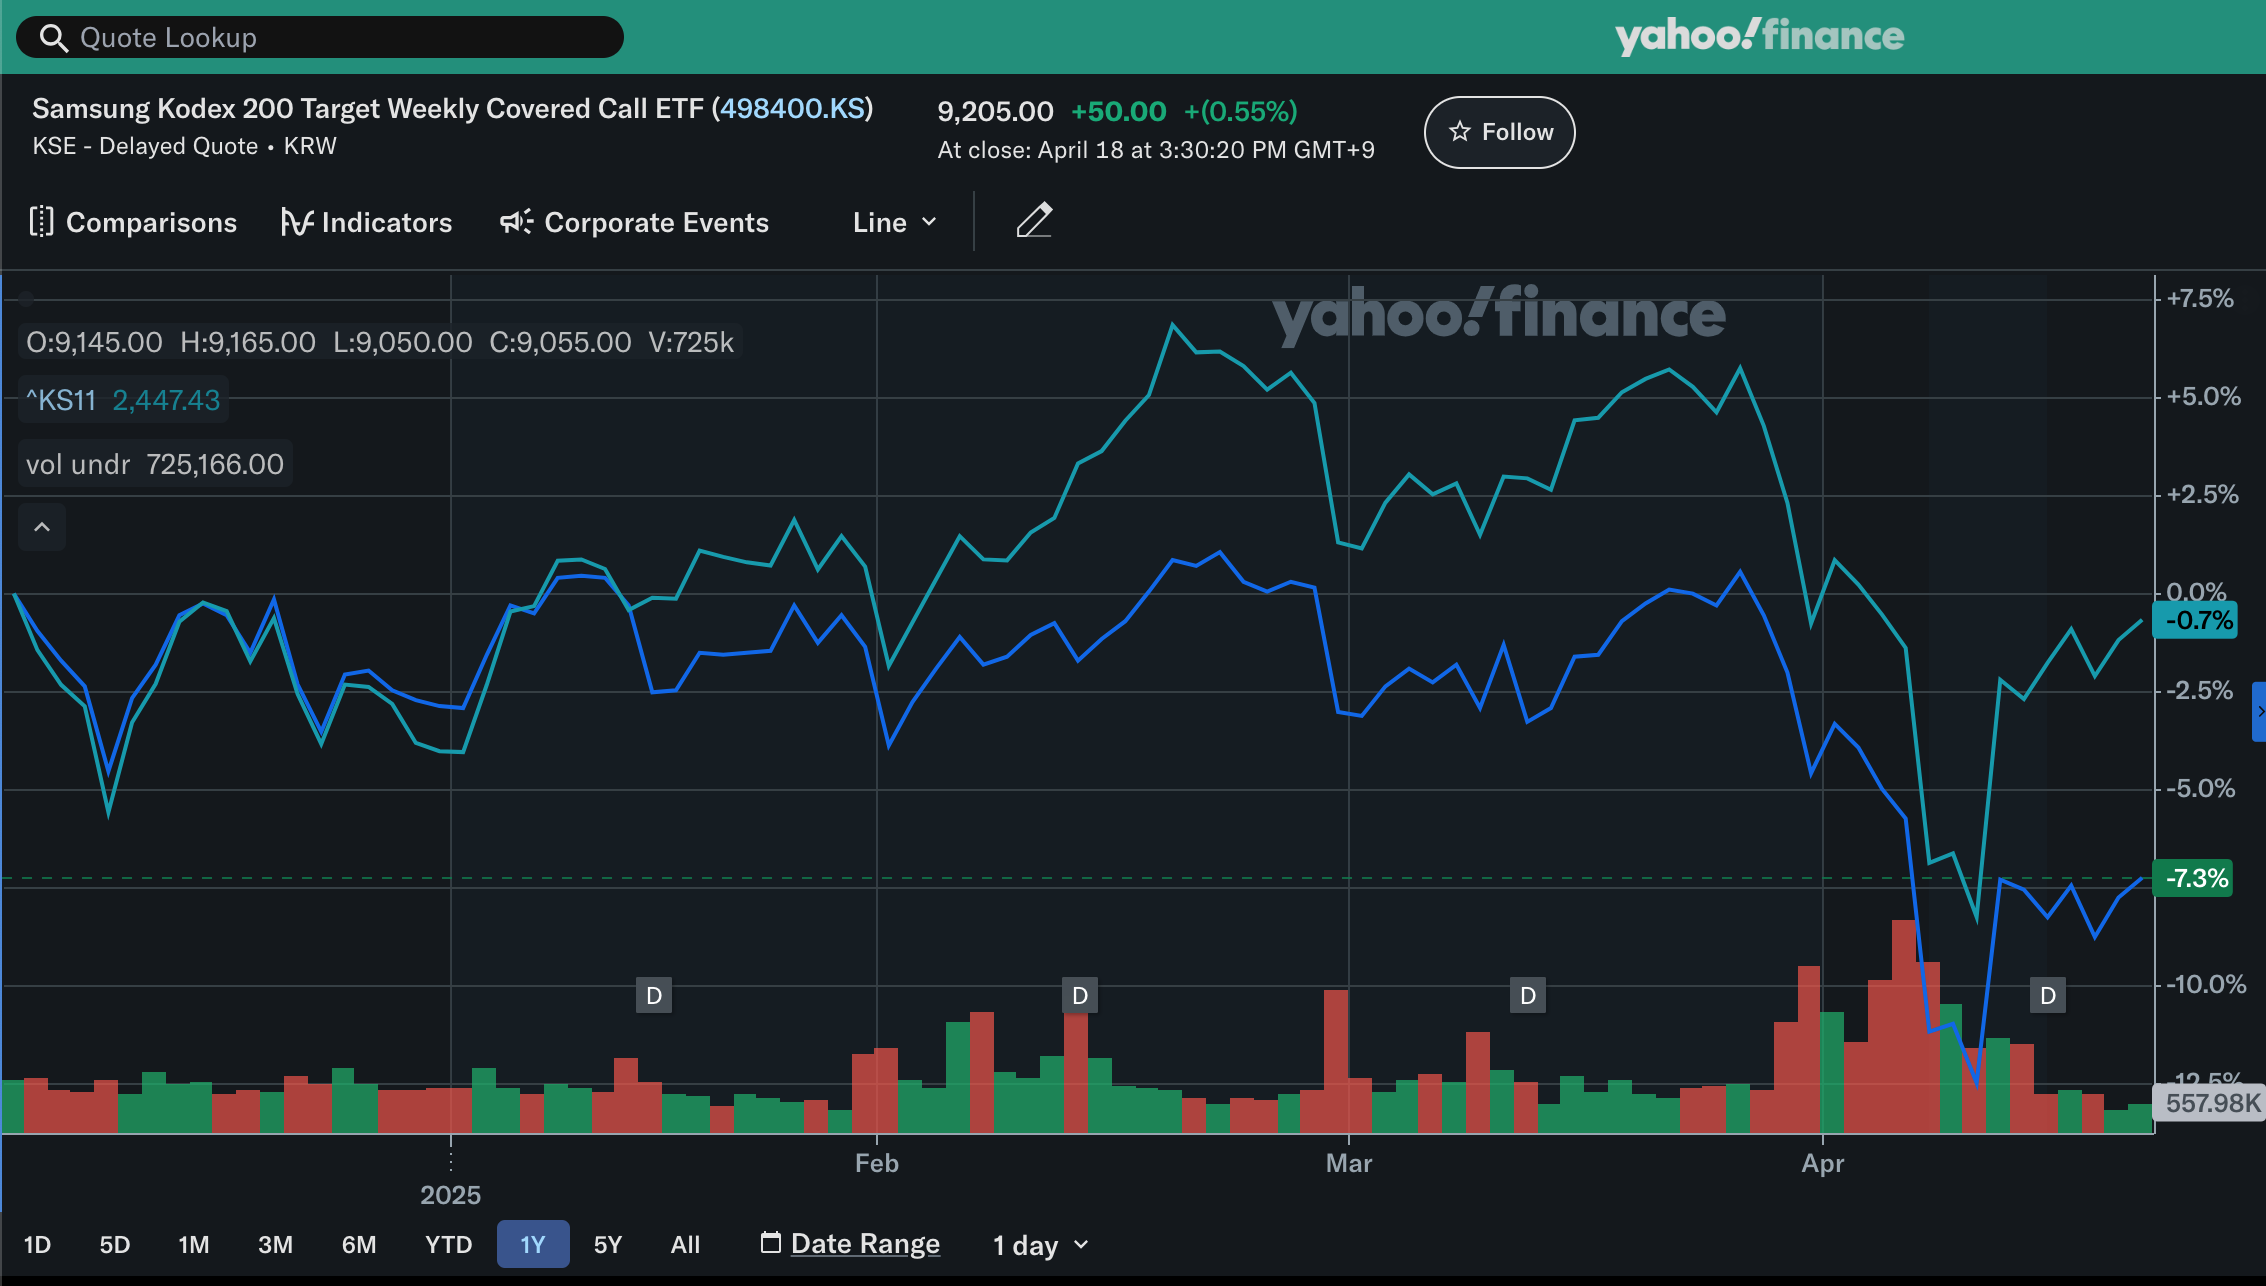Select the 6M range tab
Screen dimensions: 2266x1286
click(359, 1245)
